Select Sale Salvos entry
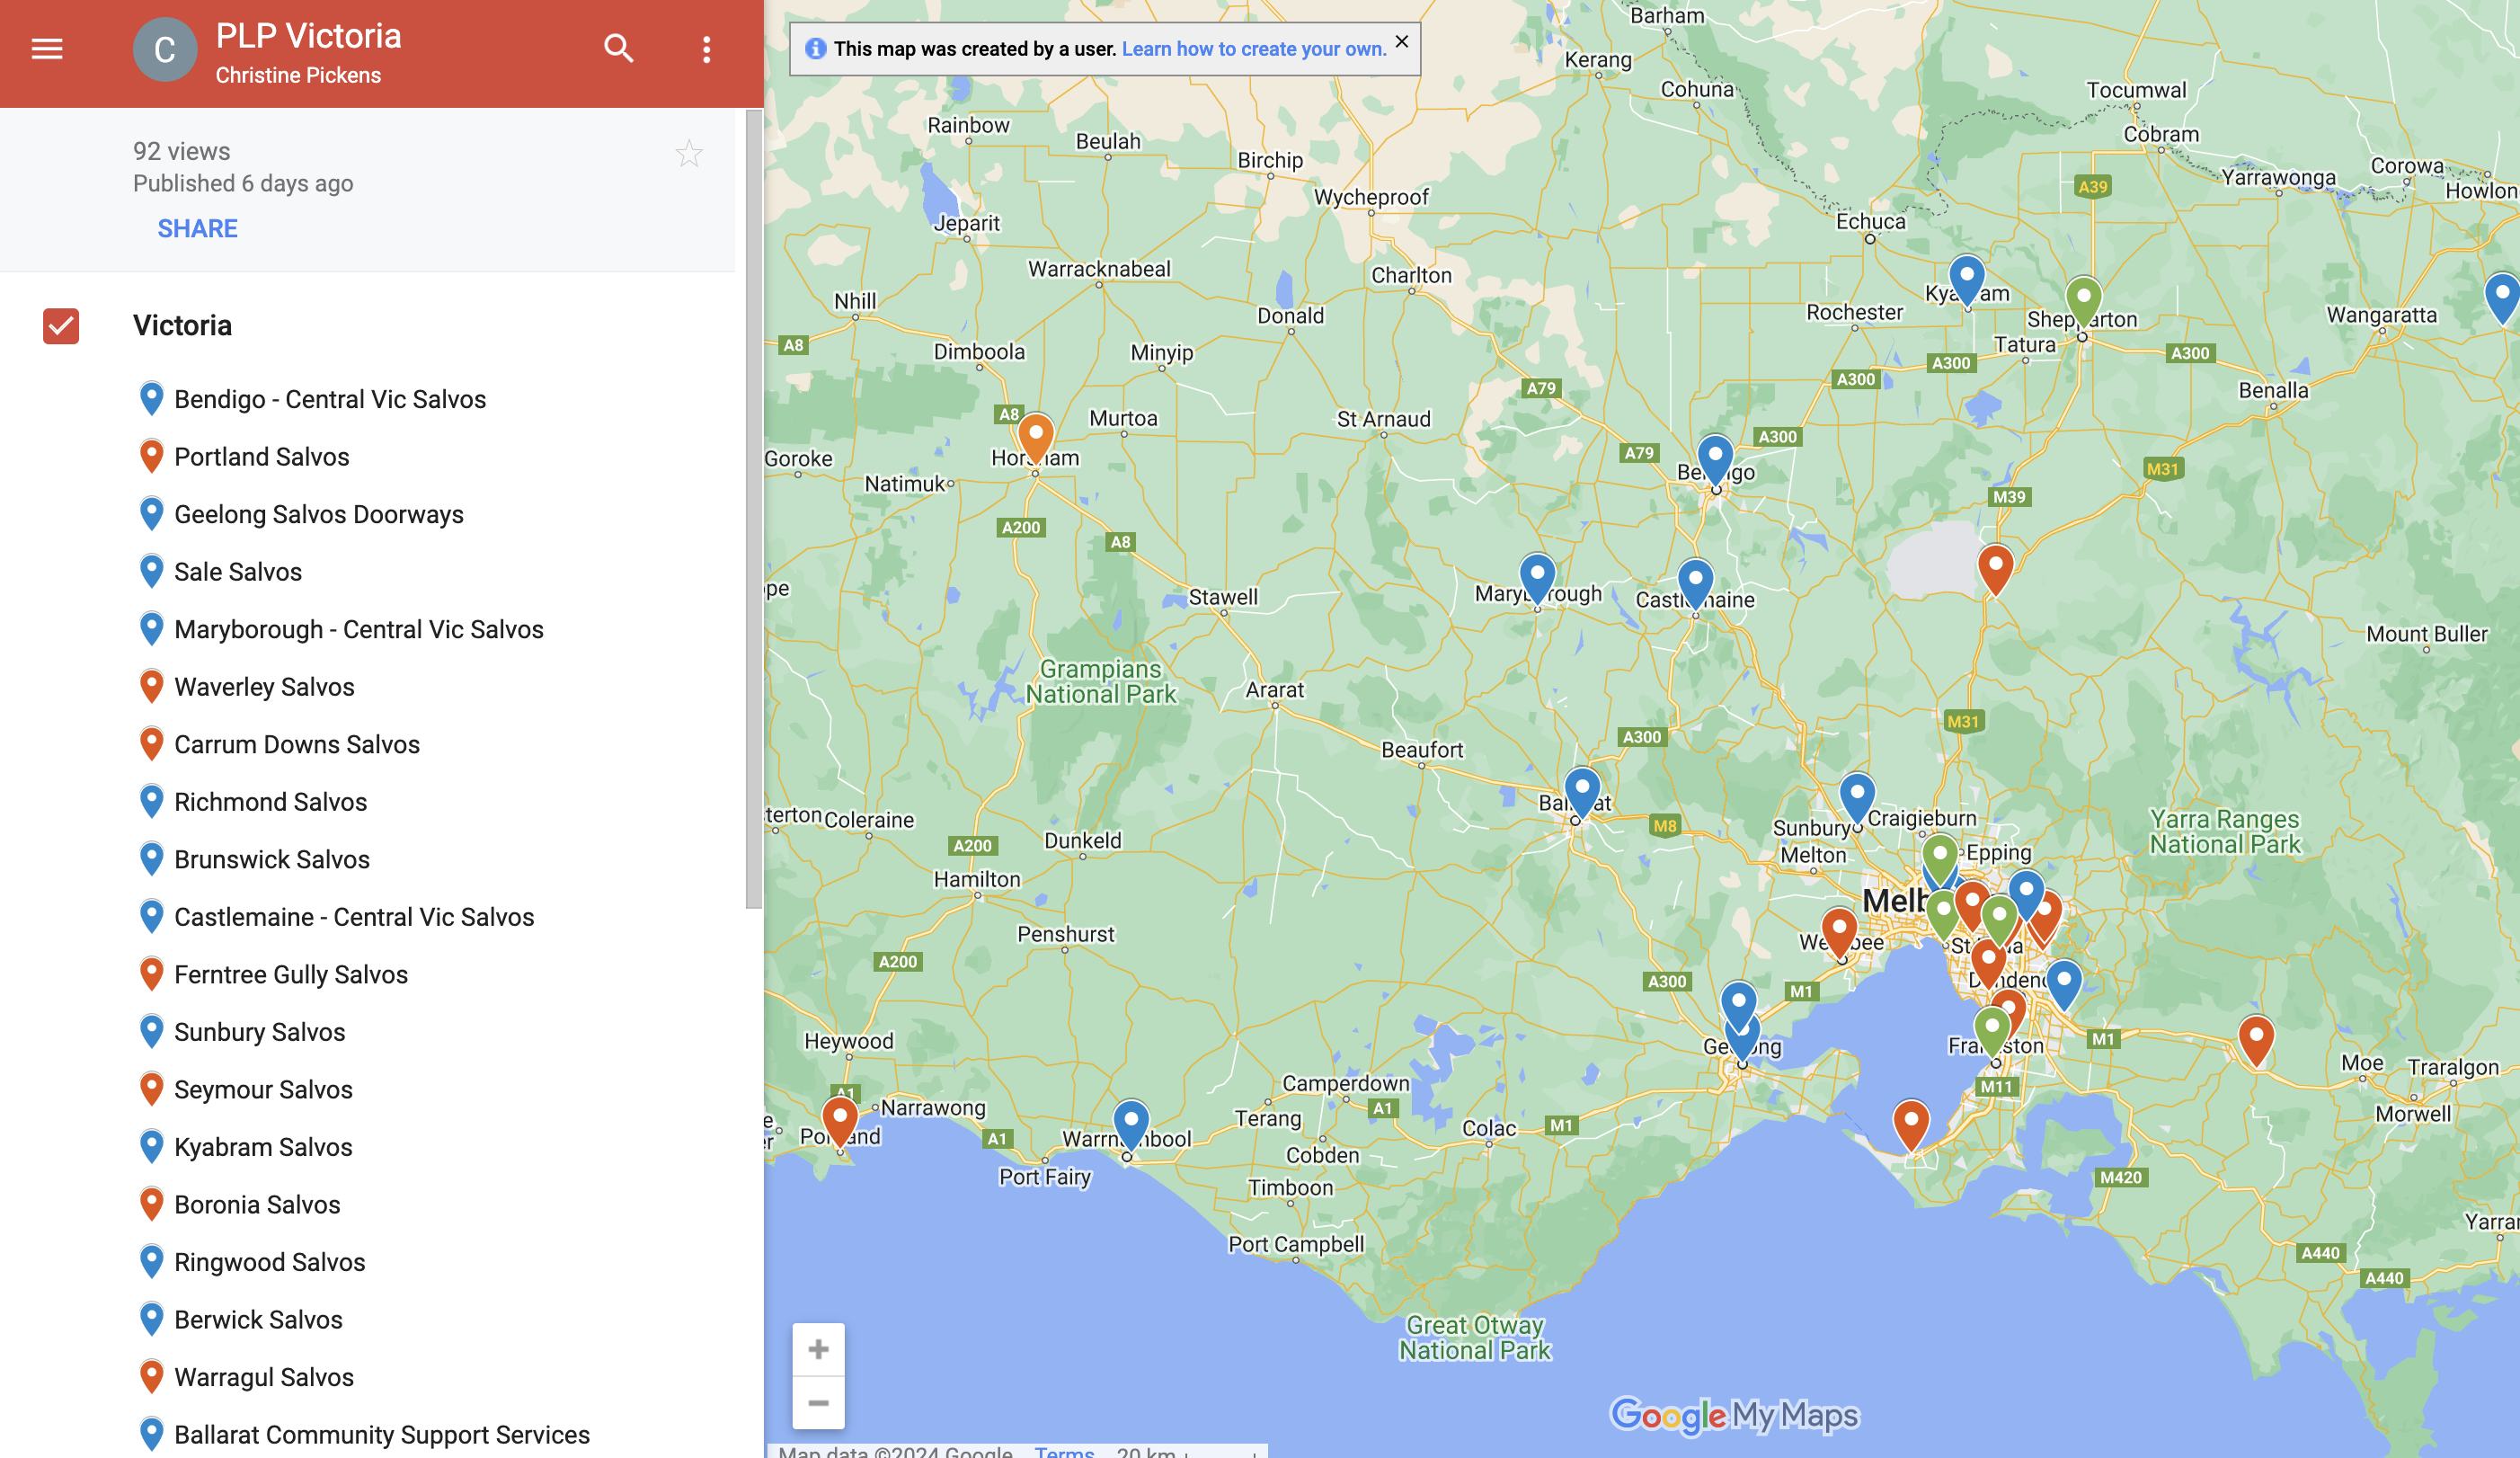The image size is (2520, 1458). point(238,572)
